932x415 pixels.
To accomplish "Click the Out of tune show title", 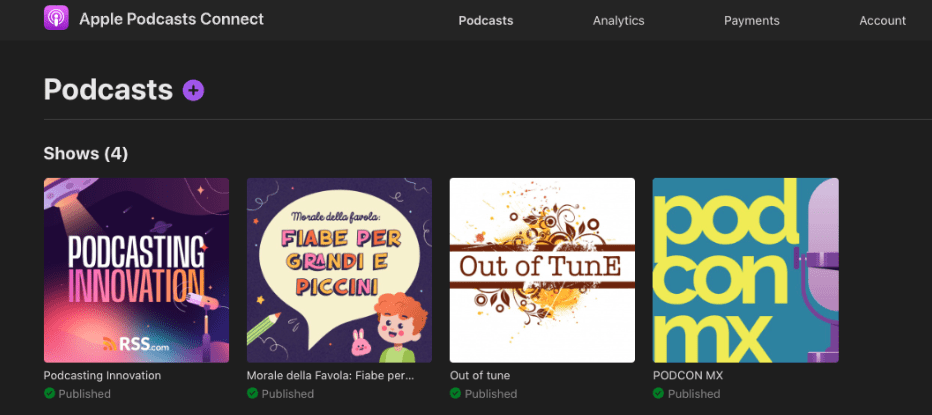I will (480, 376).
